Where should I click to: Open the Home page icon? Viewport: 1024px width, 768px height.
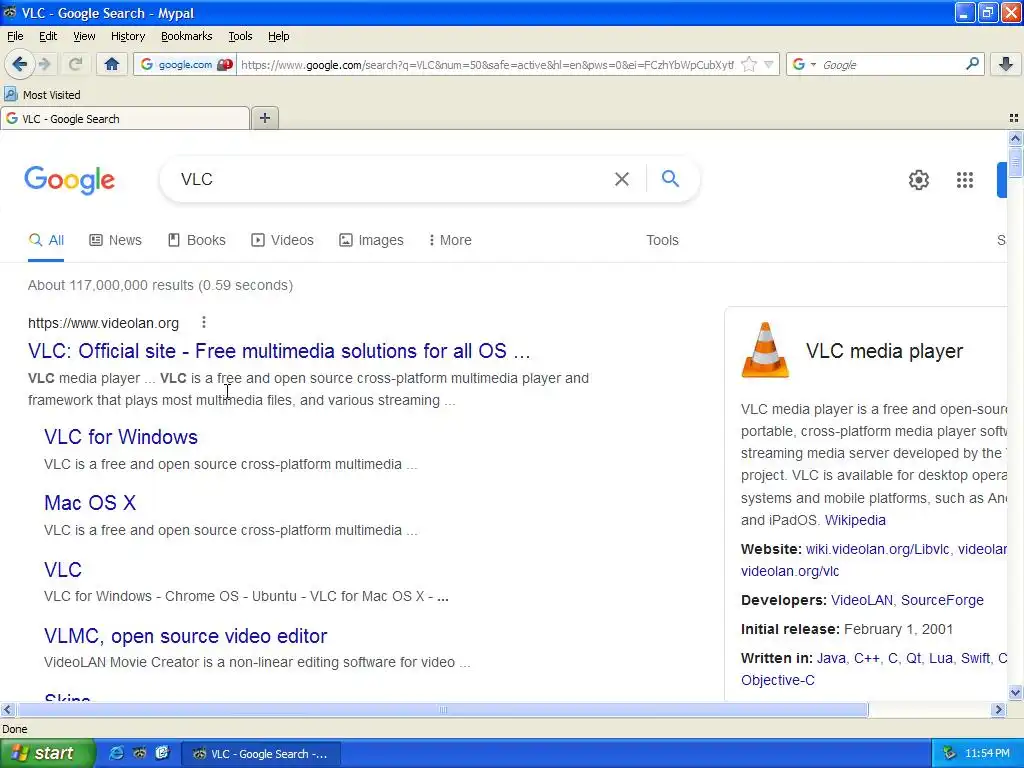click(112, 64)
